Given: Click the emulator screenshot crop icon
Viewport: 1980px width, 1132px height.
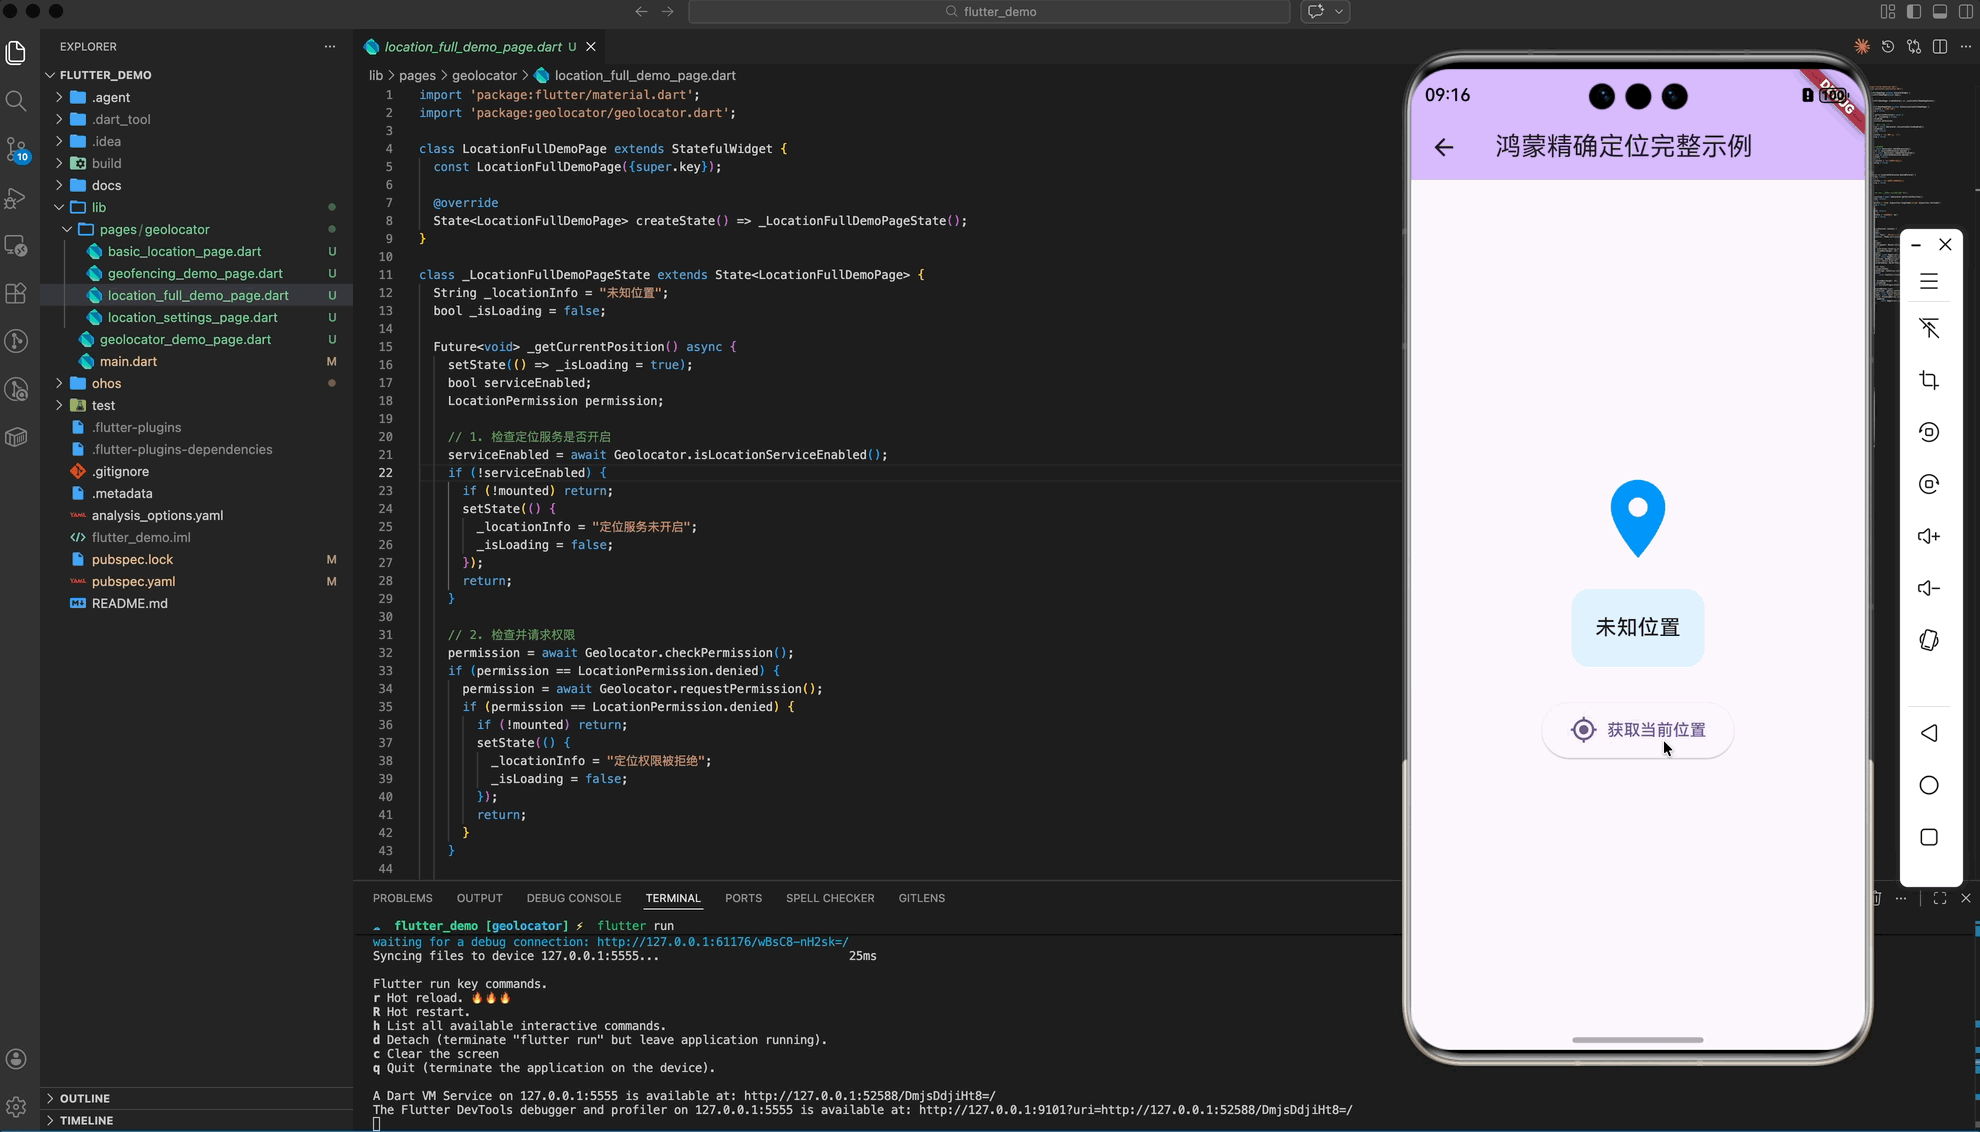Looking at the screenshot, I should click(x=1928, y=381).
